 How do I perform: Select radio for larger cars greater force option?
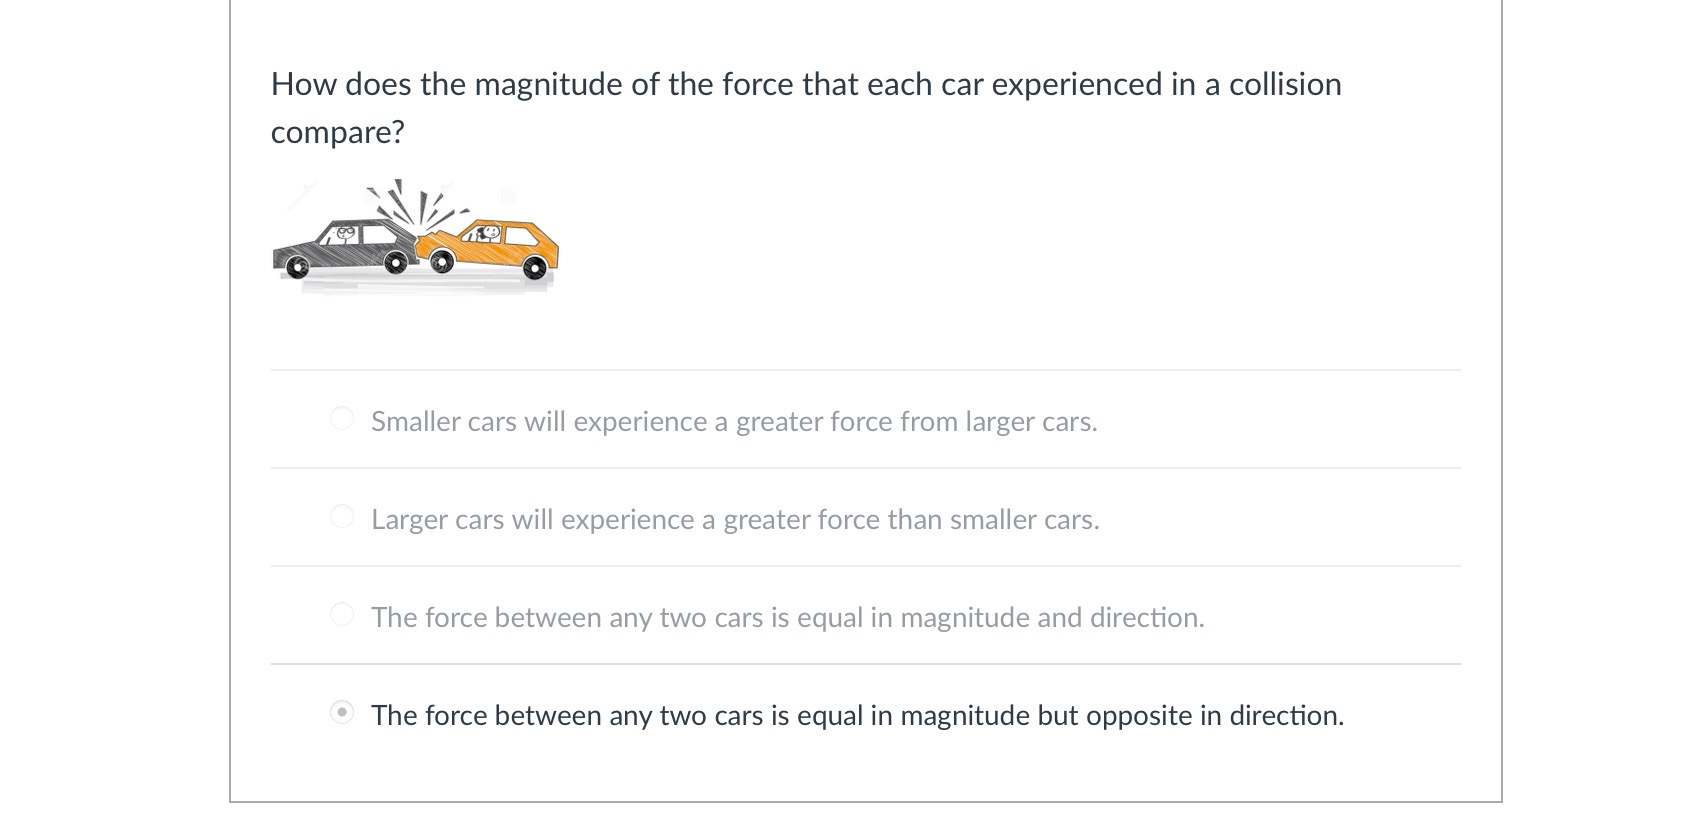341,515
